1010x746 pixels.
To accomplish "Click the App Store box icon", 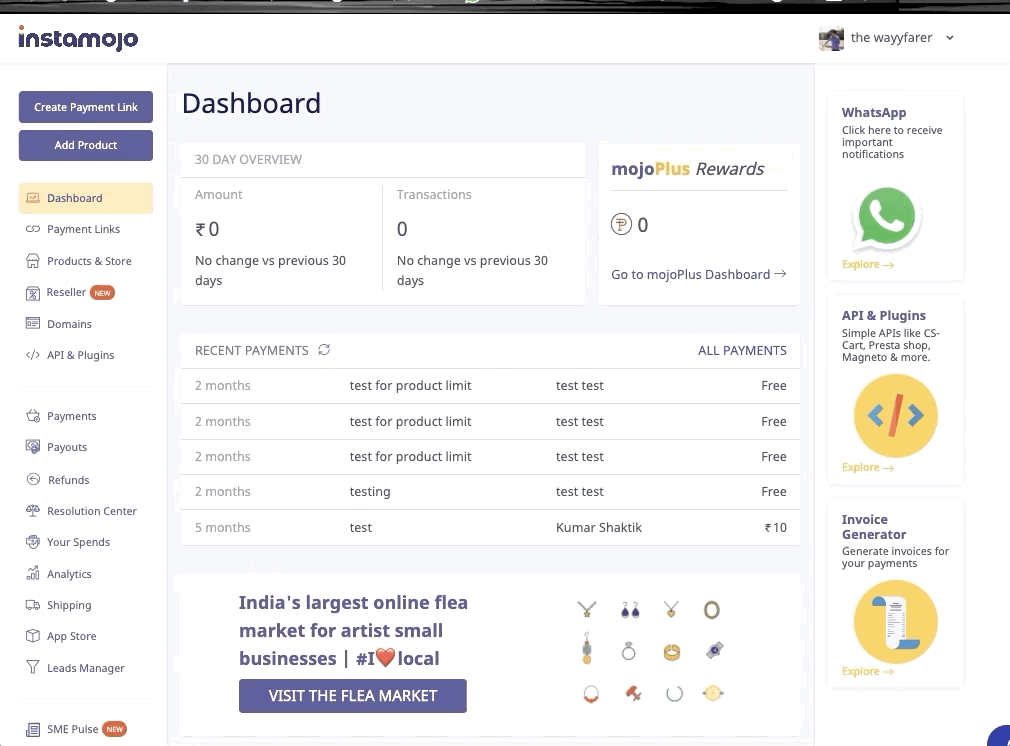I will click(33, 636).
